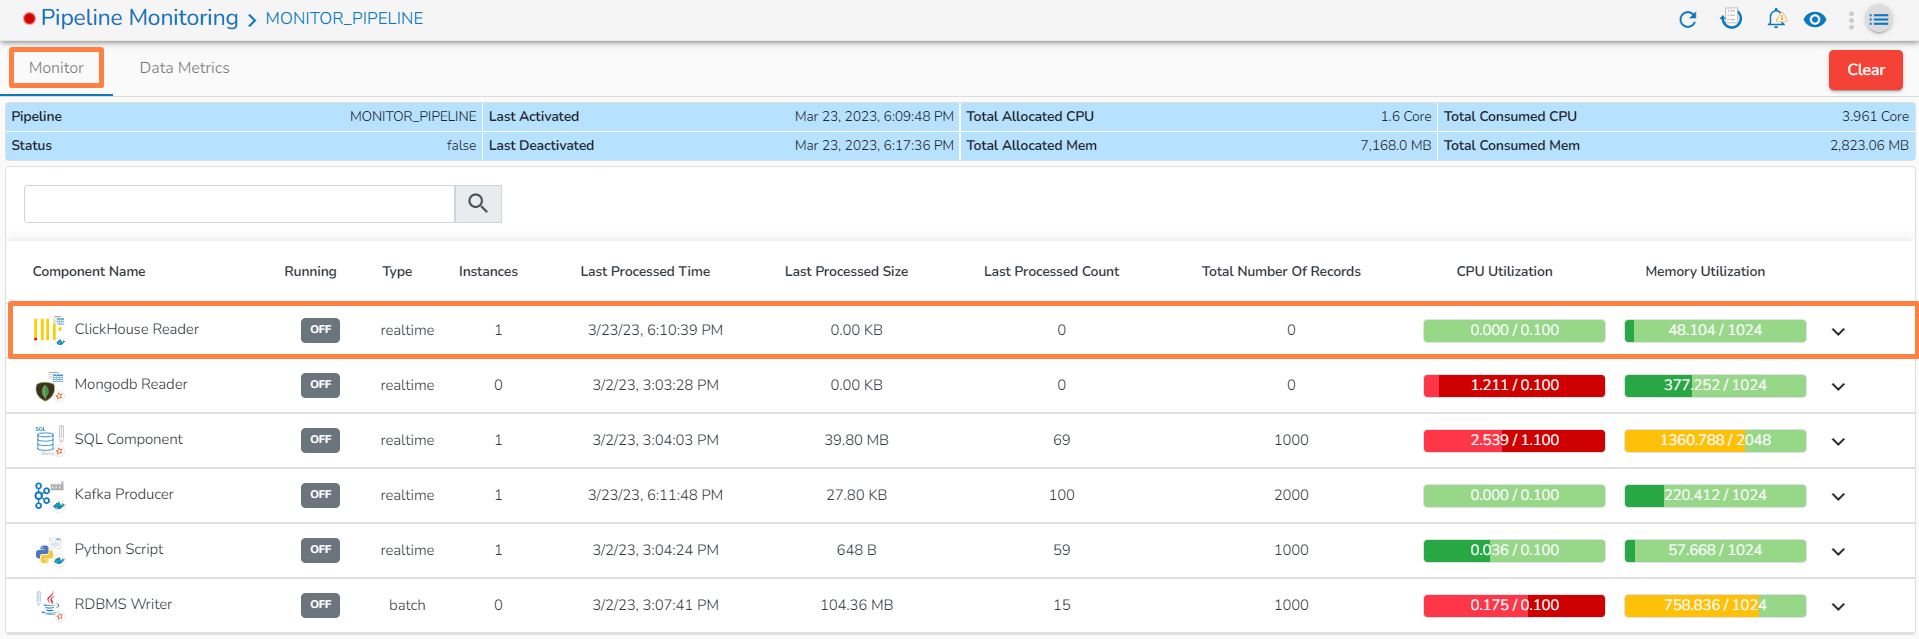Click the magnifier search icon
Screen dimensions: 1919x639
pos(478,204)
